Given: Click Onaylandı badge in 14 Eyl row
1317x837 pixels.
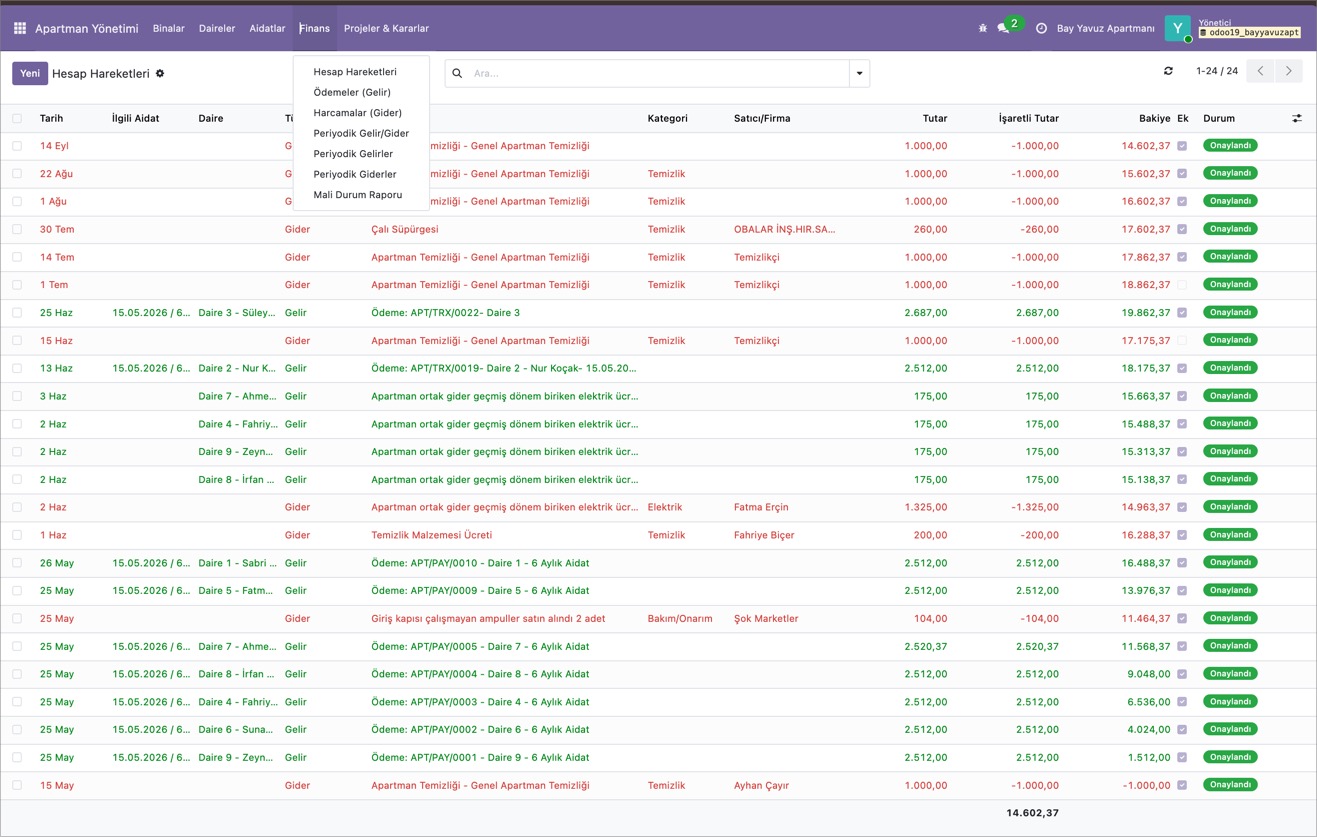Looking at the screenshot, I should pos(1230,146).
